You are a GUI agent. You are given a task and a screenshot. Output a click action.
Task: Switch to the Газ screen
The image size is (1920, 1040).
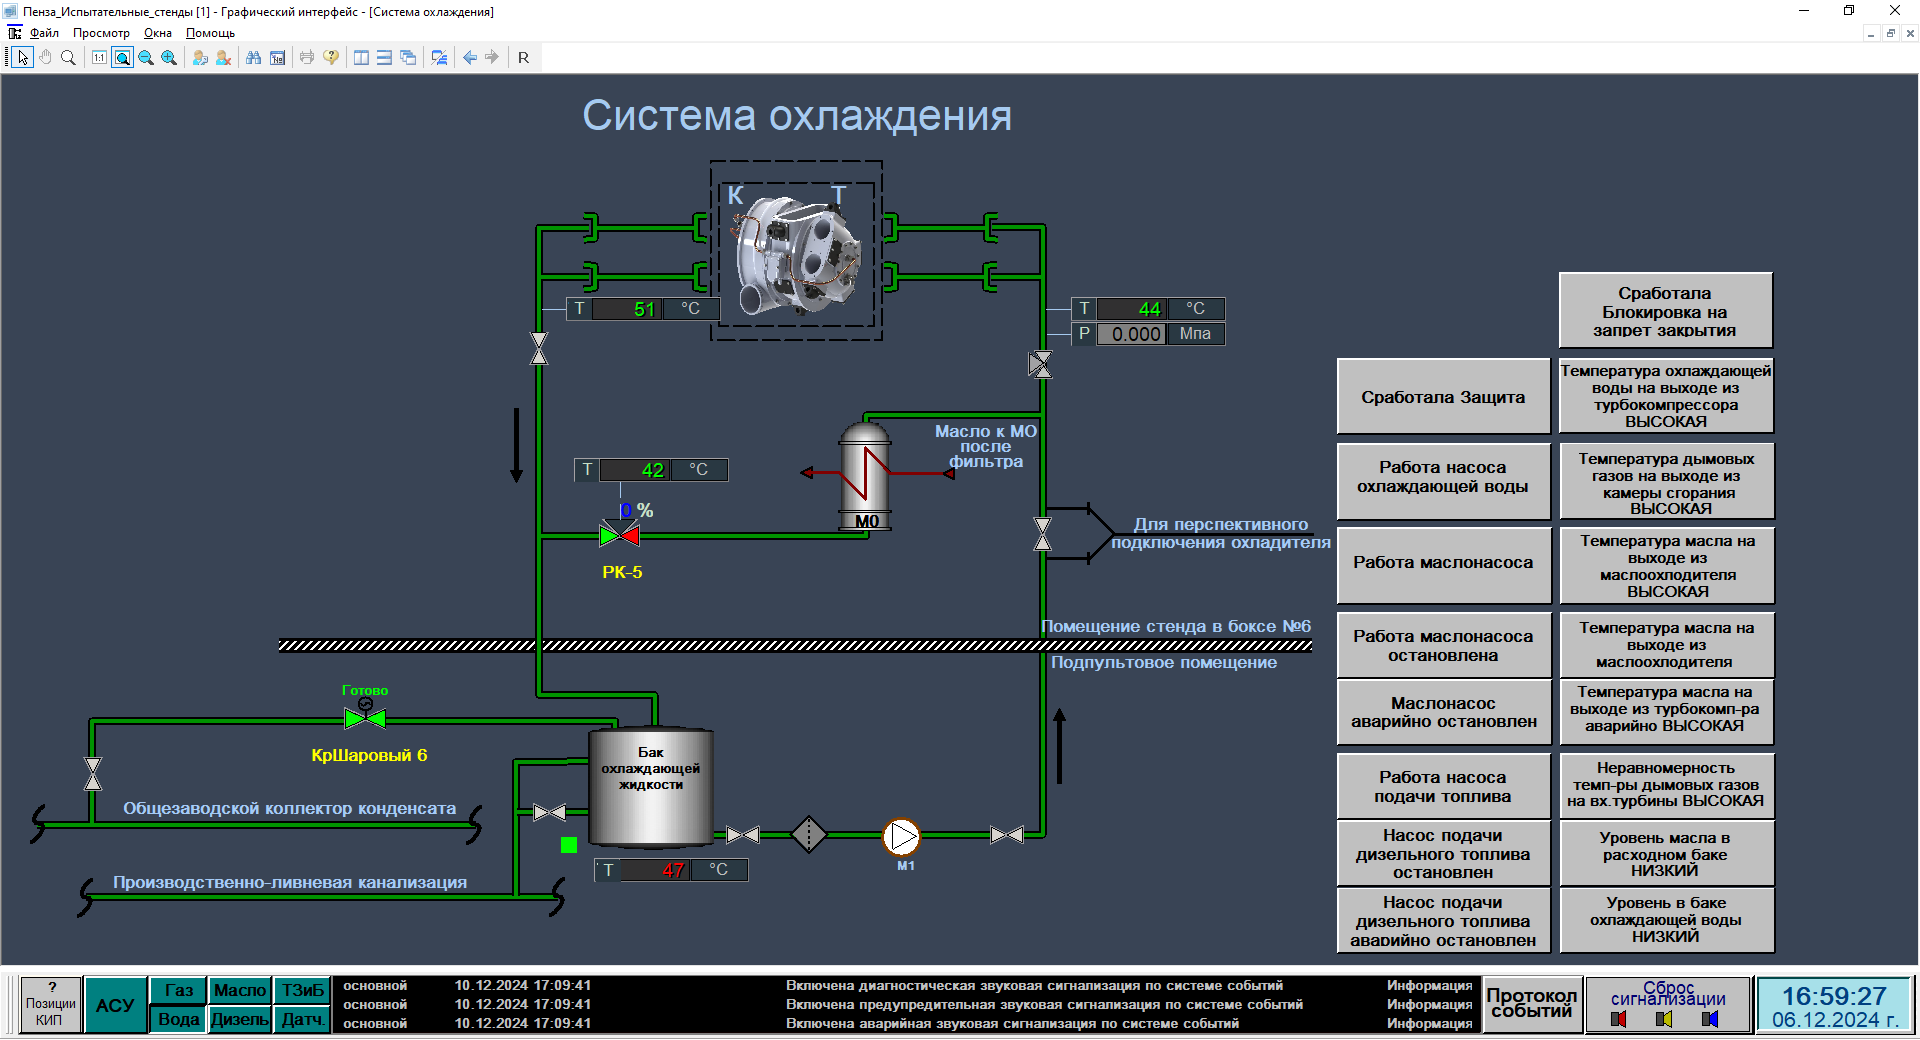point(179,991)
